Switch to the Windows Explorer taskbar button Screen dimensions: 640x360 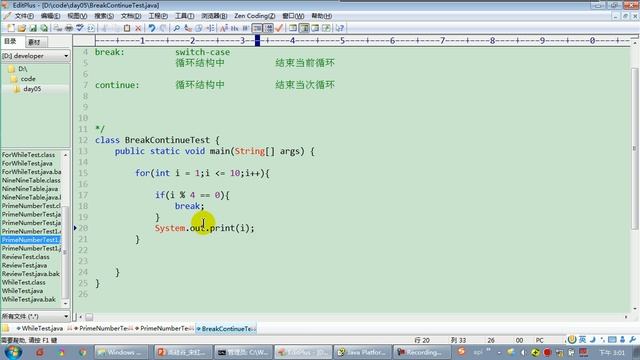122,352
